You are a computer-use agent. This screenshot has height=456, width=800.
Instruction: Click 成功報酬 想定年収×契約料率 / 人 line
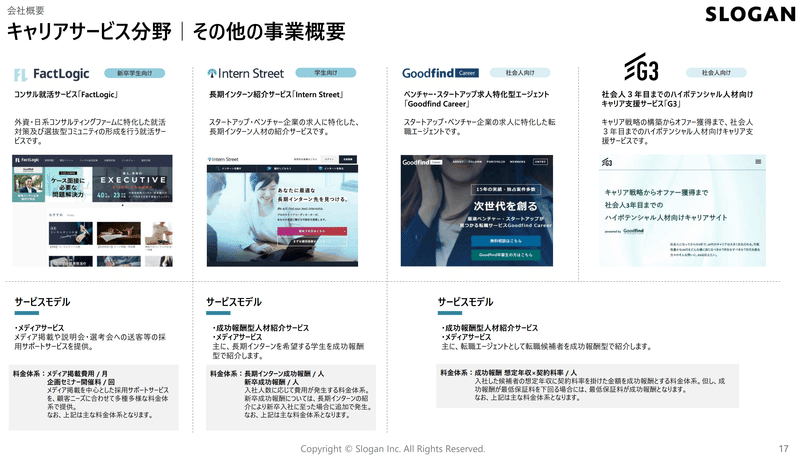click(x=526, y=373)
